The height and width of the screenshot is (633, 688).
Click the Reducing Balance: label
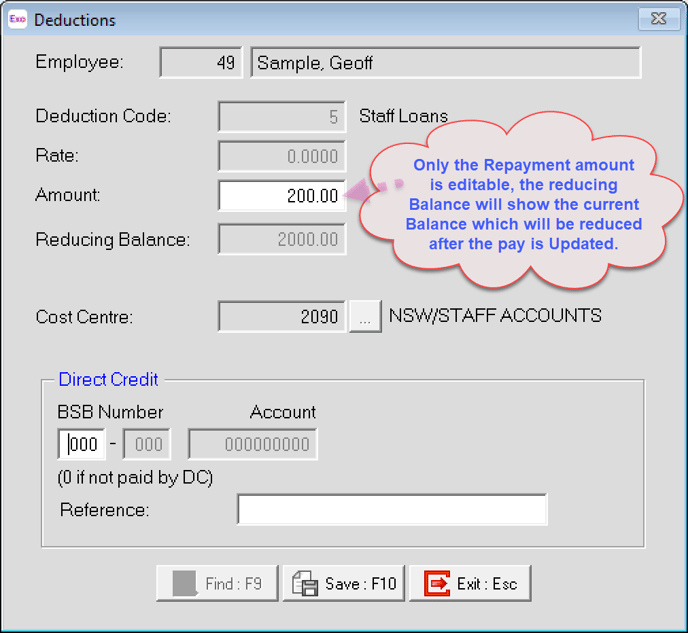(x=113, y=240)
